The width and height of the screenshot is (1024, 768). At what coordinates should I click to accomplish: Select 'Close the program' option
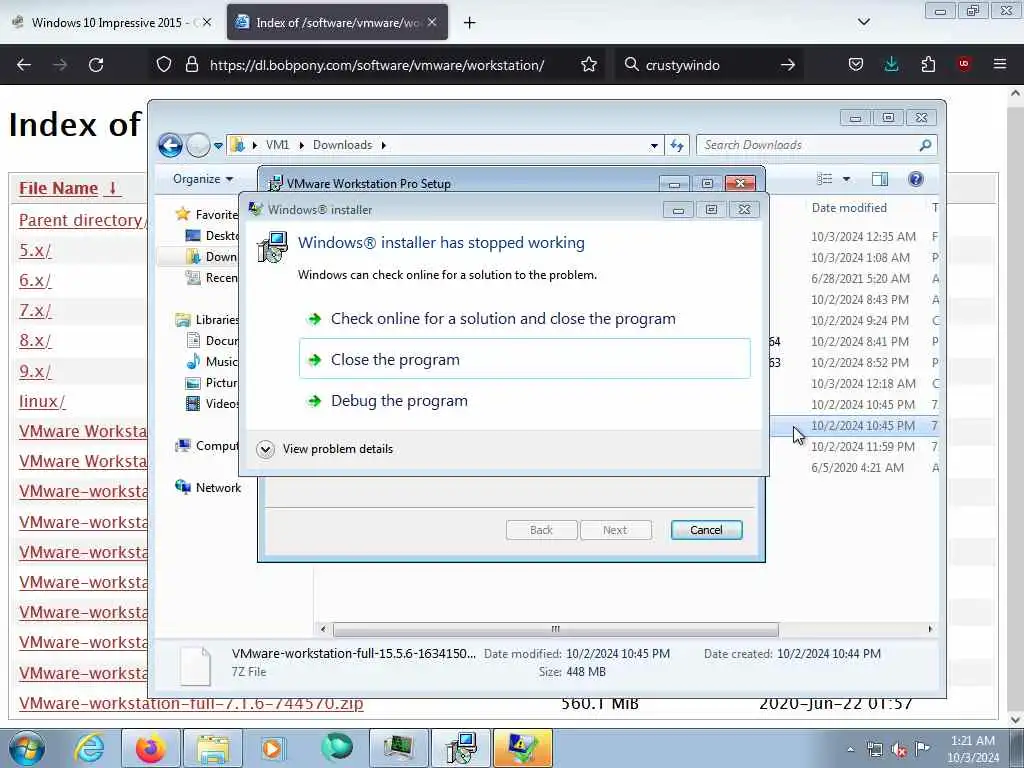[x=524, y=359]
